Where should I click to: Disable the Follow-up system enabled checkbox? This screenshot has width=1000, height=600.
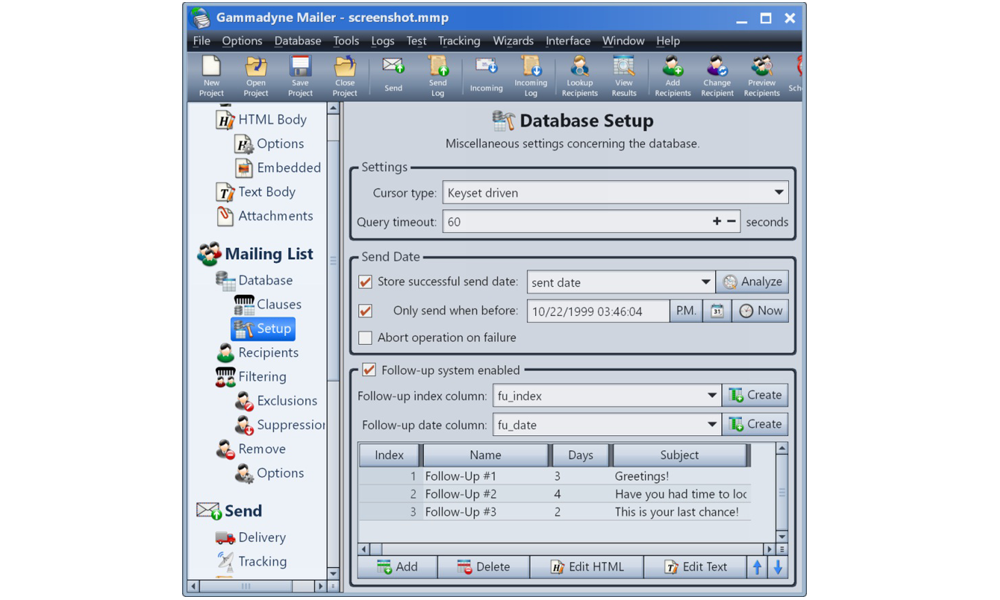coord(369,370)
